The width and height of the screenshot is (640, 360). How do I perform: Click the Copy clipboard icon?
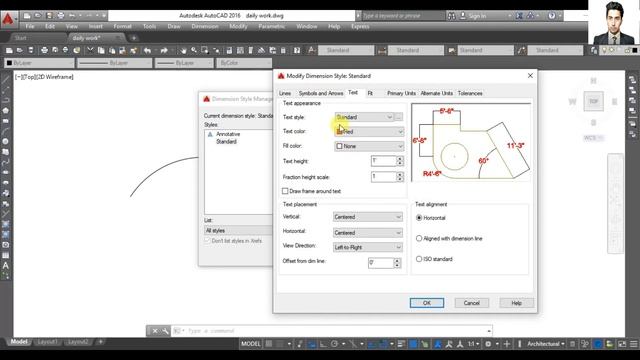pyautogui.click(x=101, y=50)
